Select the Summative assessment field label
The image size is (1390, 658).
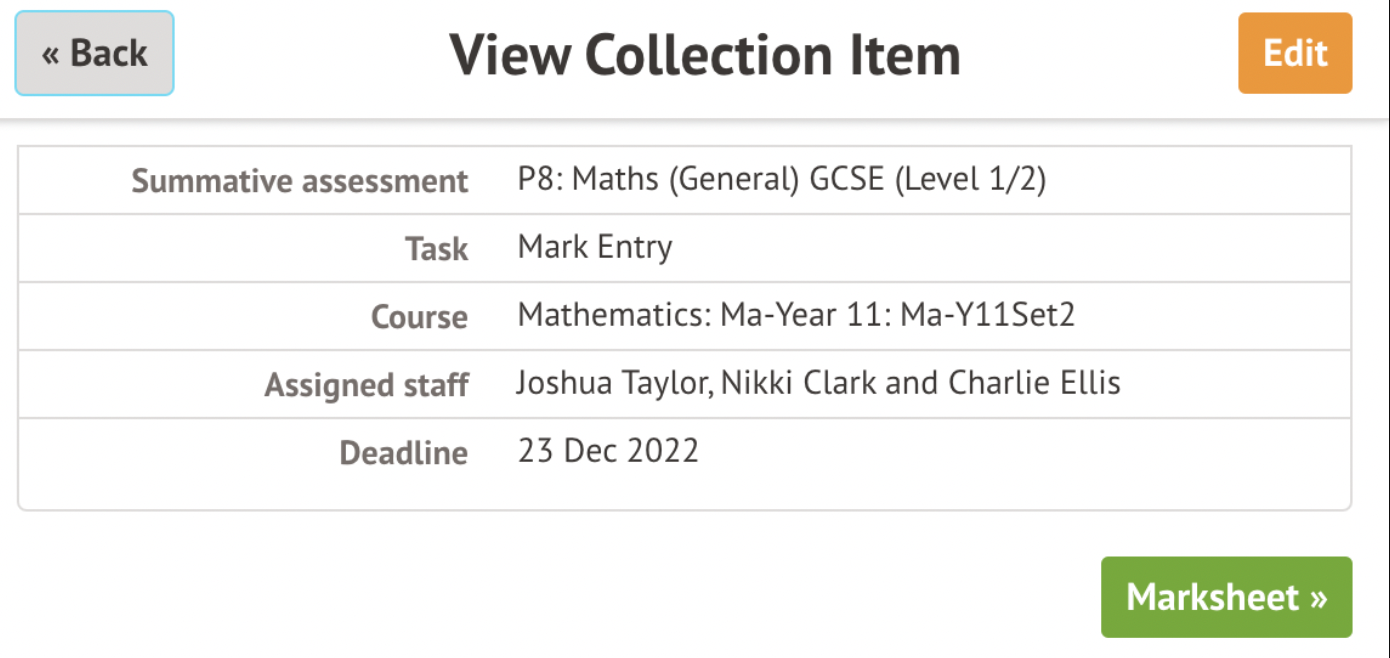299,181
